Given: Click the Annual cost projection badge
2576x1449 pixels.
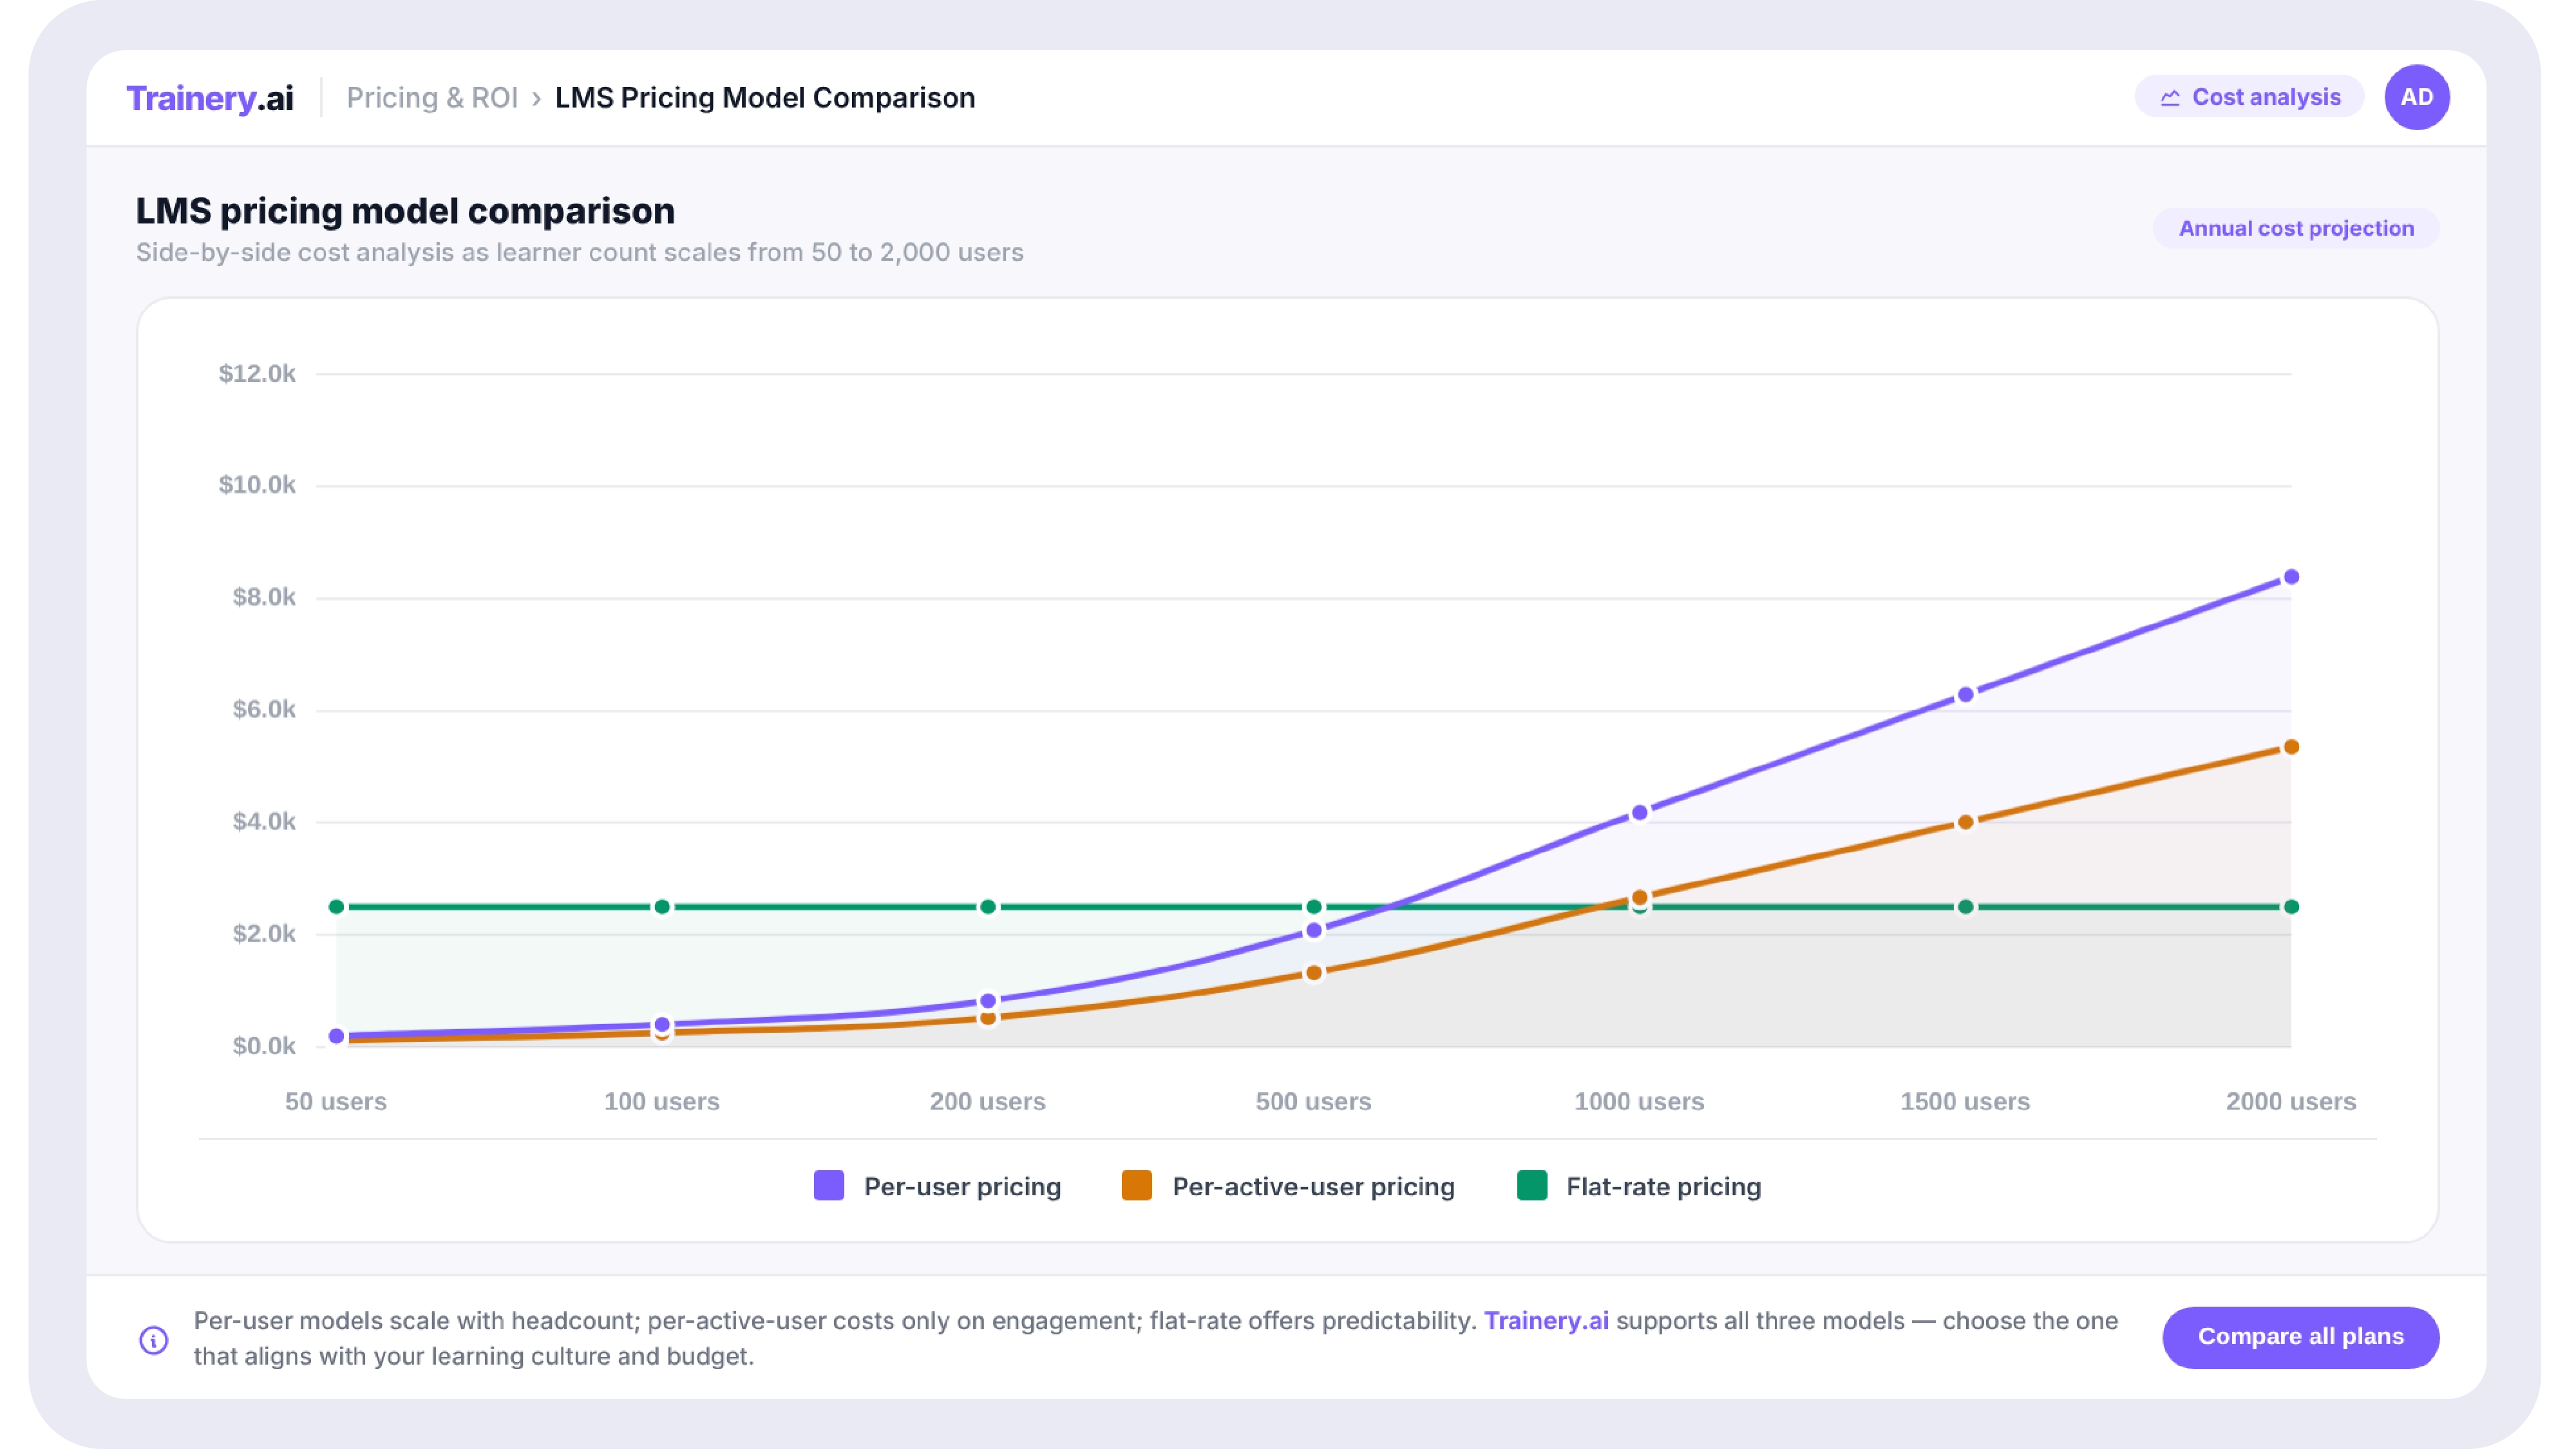Looking at the screenshot, I should (2296, 228).
